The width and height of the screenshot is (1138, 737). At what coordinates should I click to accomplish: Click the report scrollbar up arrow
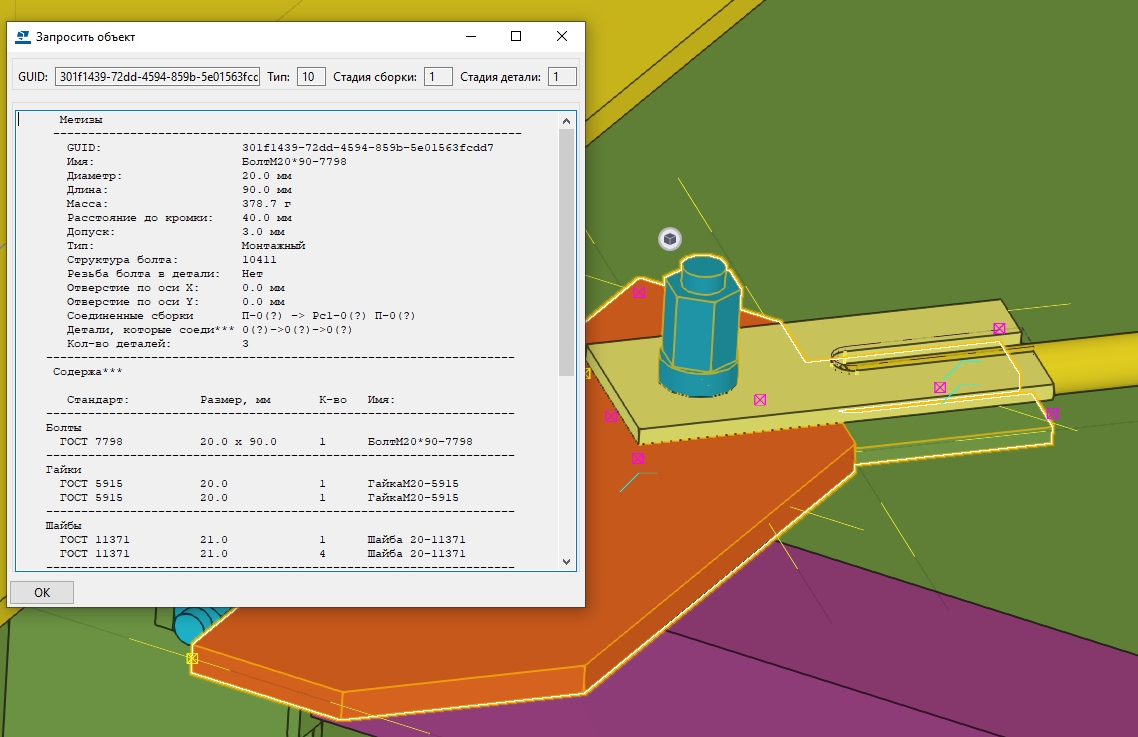pos(567,121)
